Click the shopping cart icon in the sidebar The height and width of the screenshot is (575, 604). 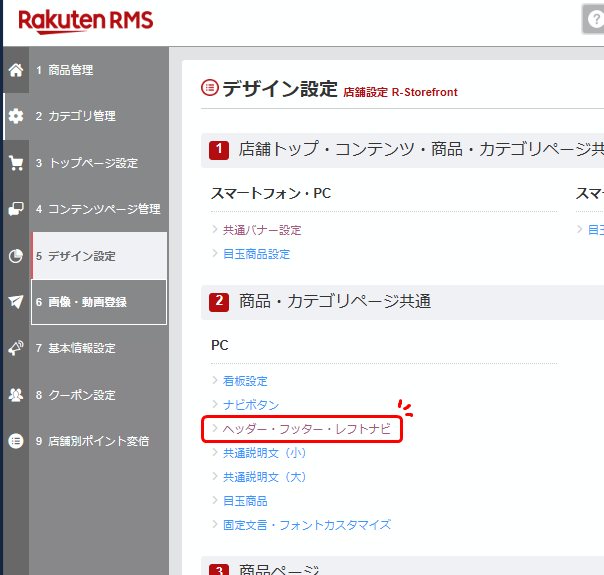pos(15,163)
